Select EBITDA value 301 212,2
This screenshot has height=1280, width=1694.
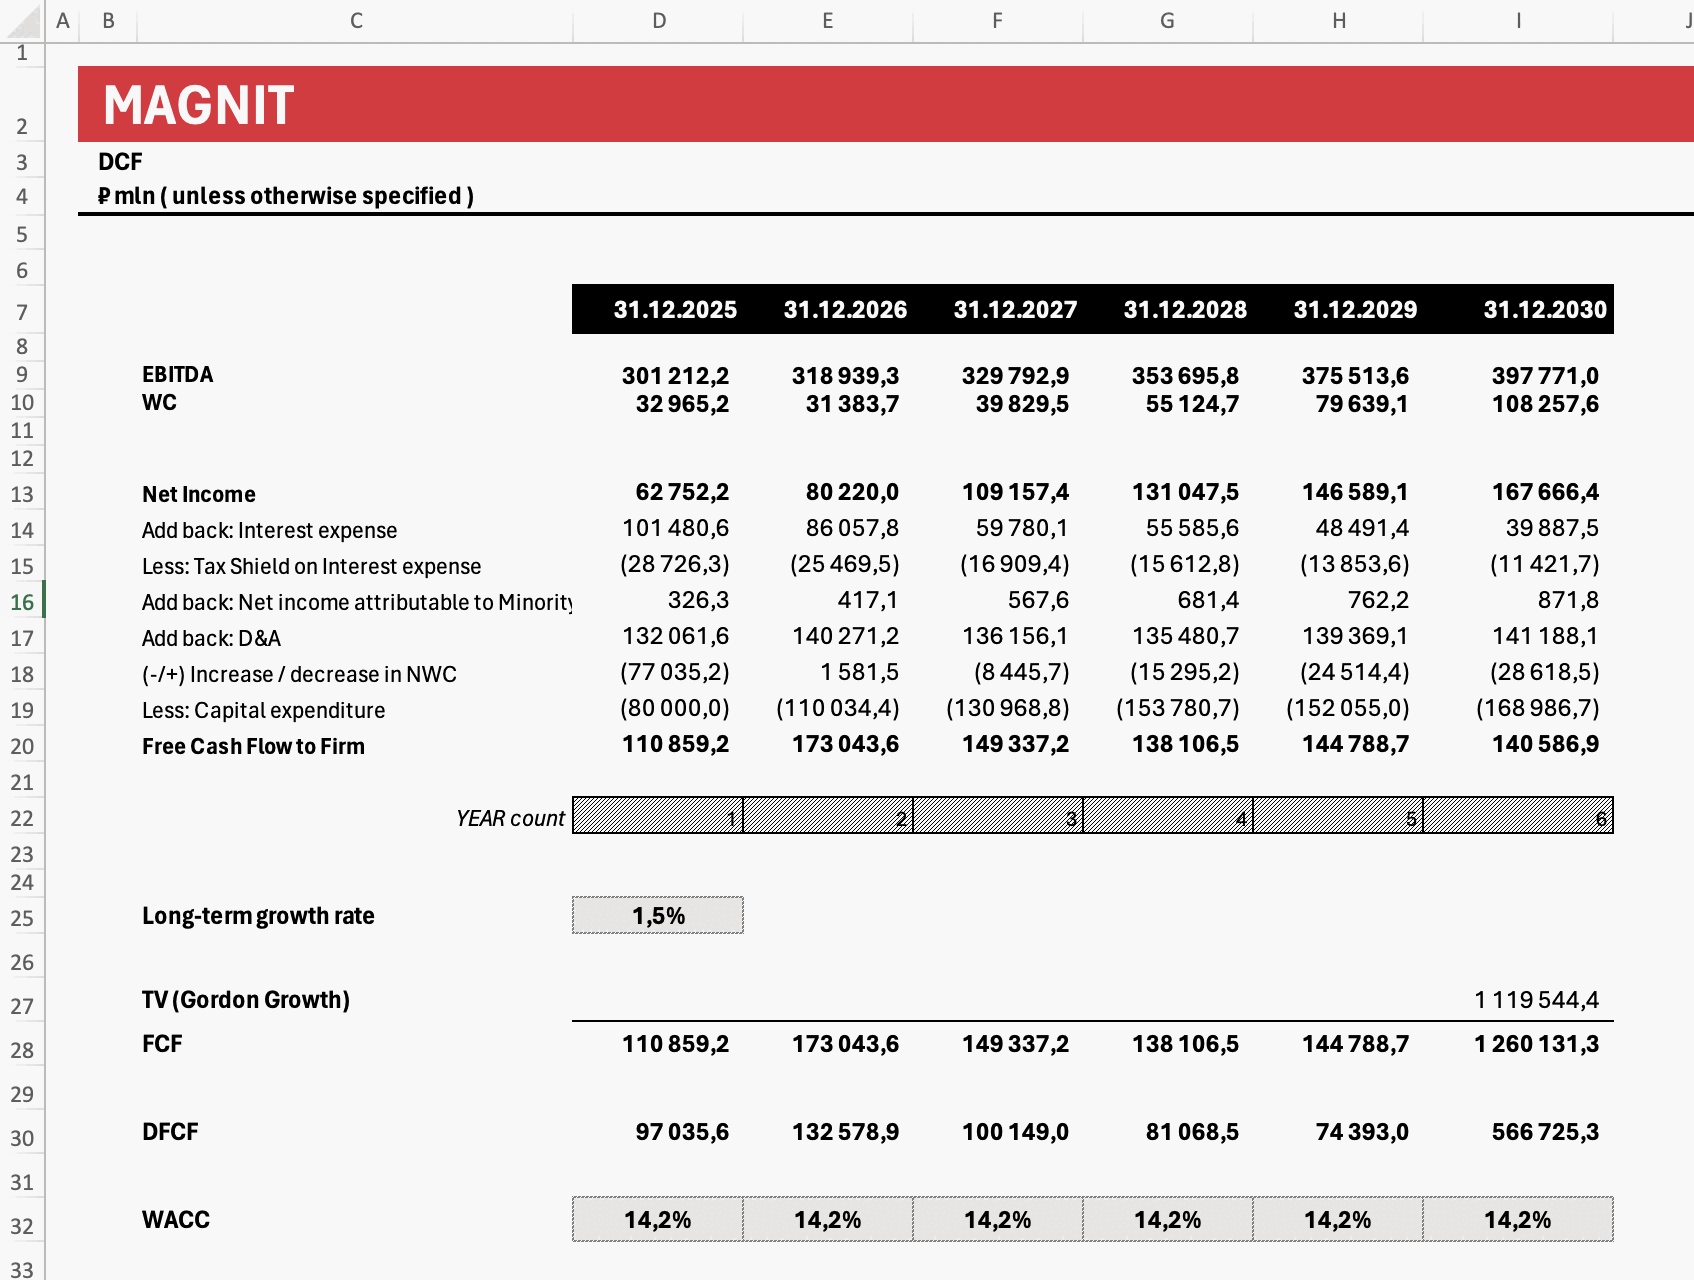click(675, 376)
